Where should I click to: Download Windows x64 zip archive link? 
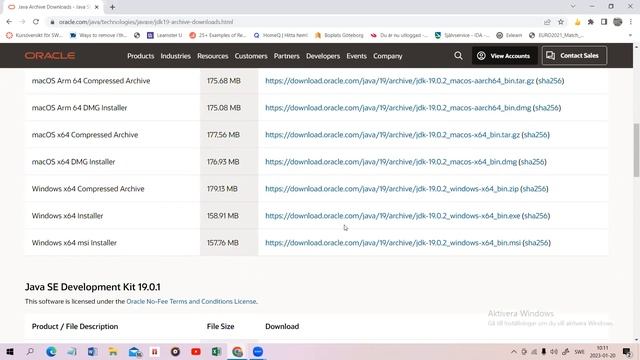pyautogui.click(x=392, y=189)
